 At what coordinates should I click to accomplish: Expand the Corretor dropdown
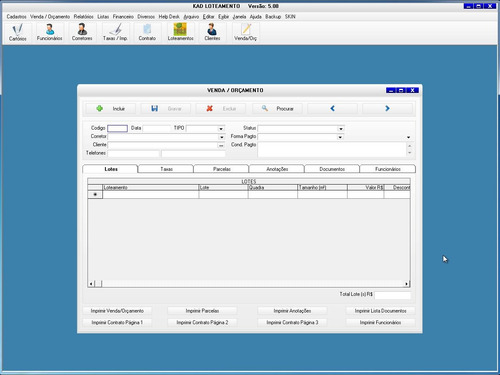pyautogui.click(x=221, y=137)
